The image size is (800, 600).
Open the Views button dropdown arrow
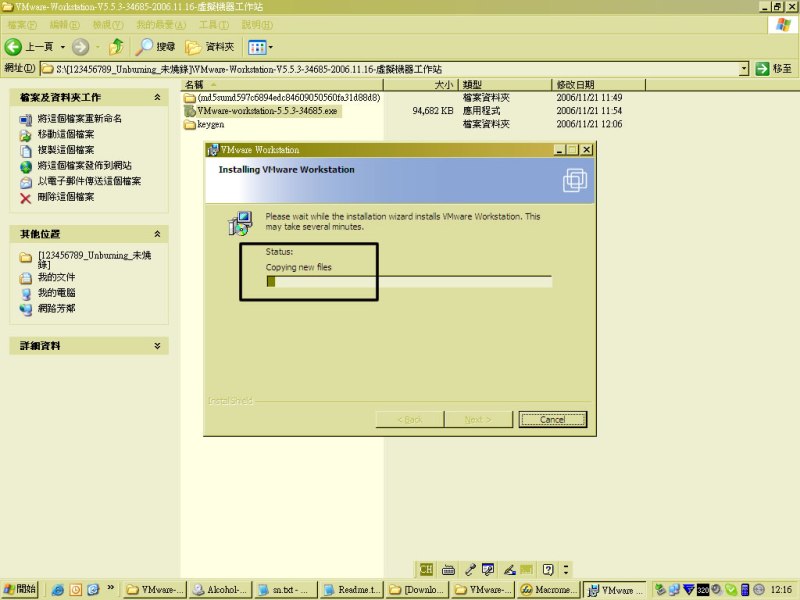(270, 47)
